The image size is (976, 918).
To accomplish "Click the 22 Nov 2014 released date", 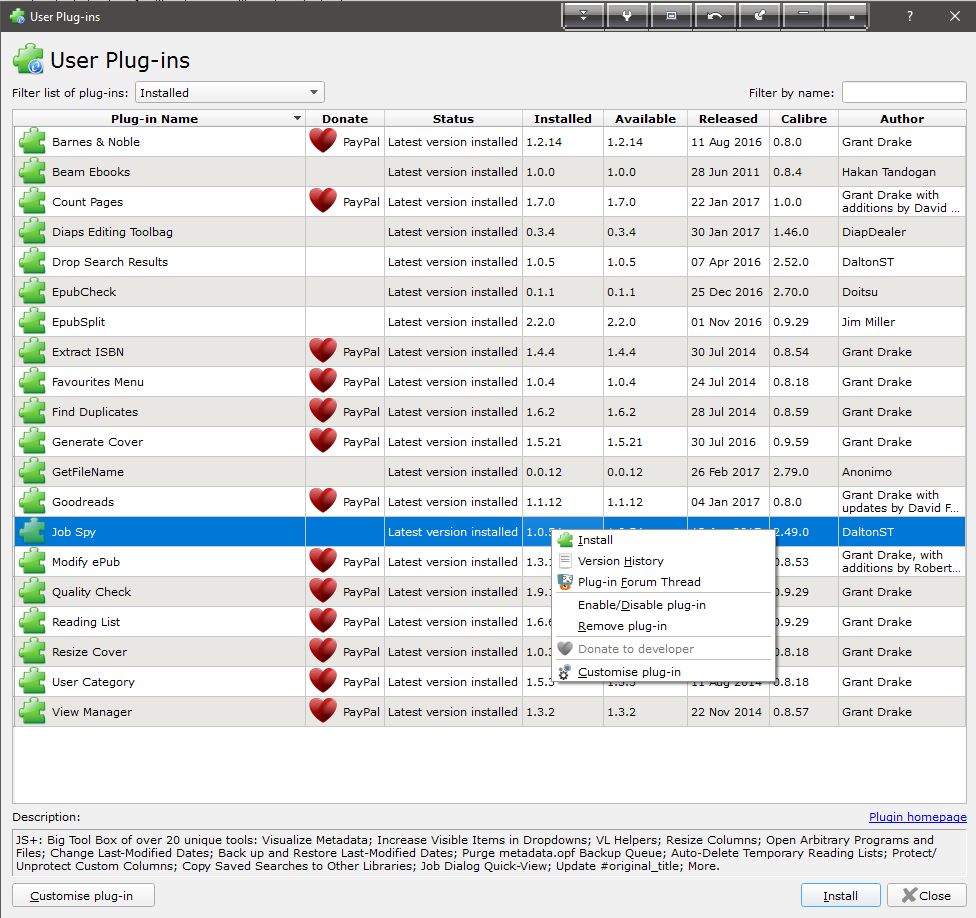I will (726, 711).
